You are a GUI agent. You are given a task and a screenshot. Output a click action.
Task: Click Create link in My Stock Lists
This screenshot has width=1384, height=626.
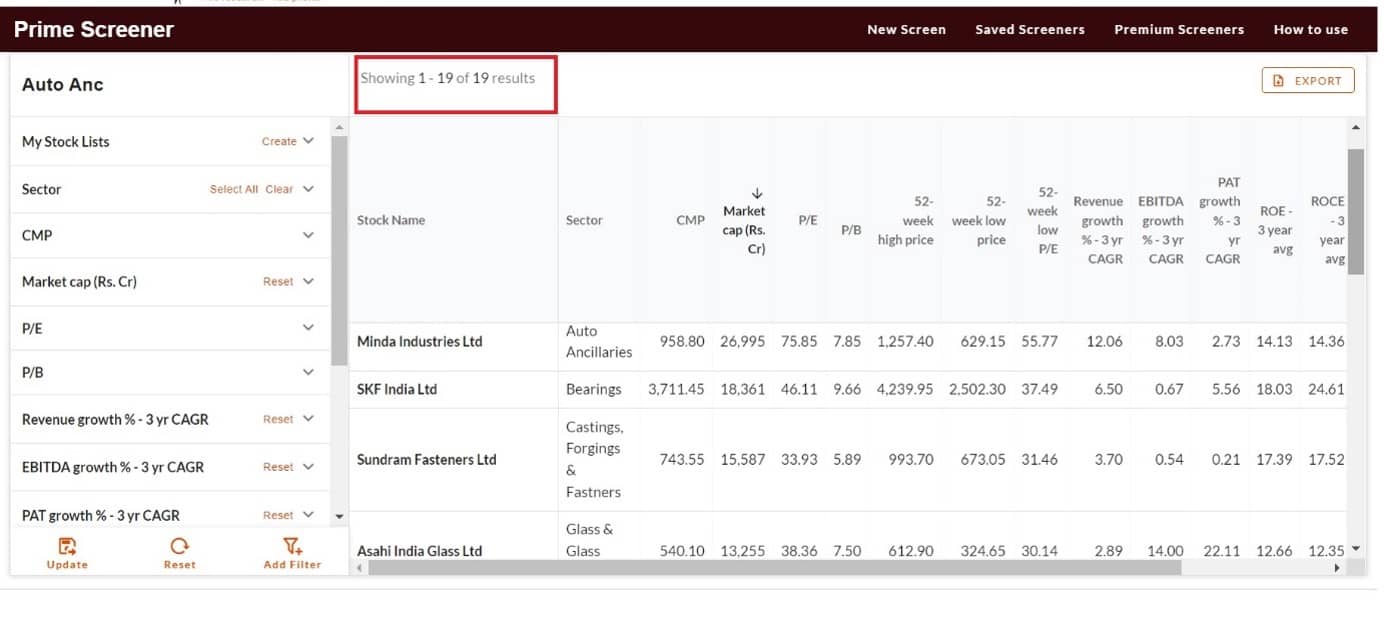point(279,142)
